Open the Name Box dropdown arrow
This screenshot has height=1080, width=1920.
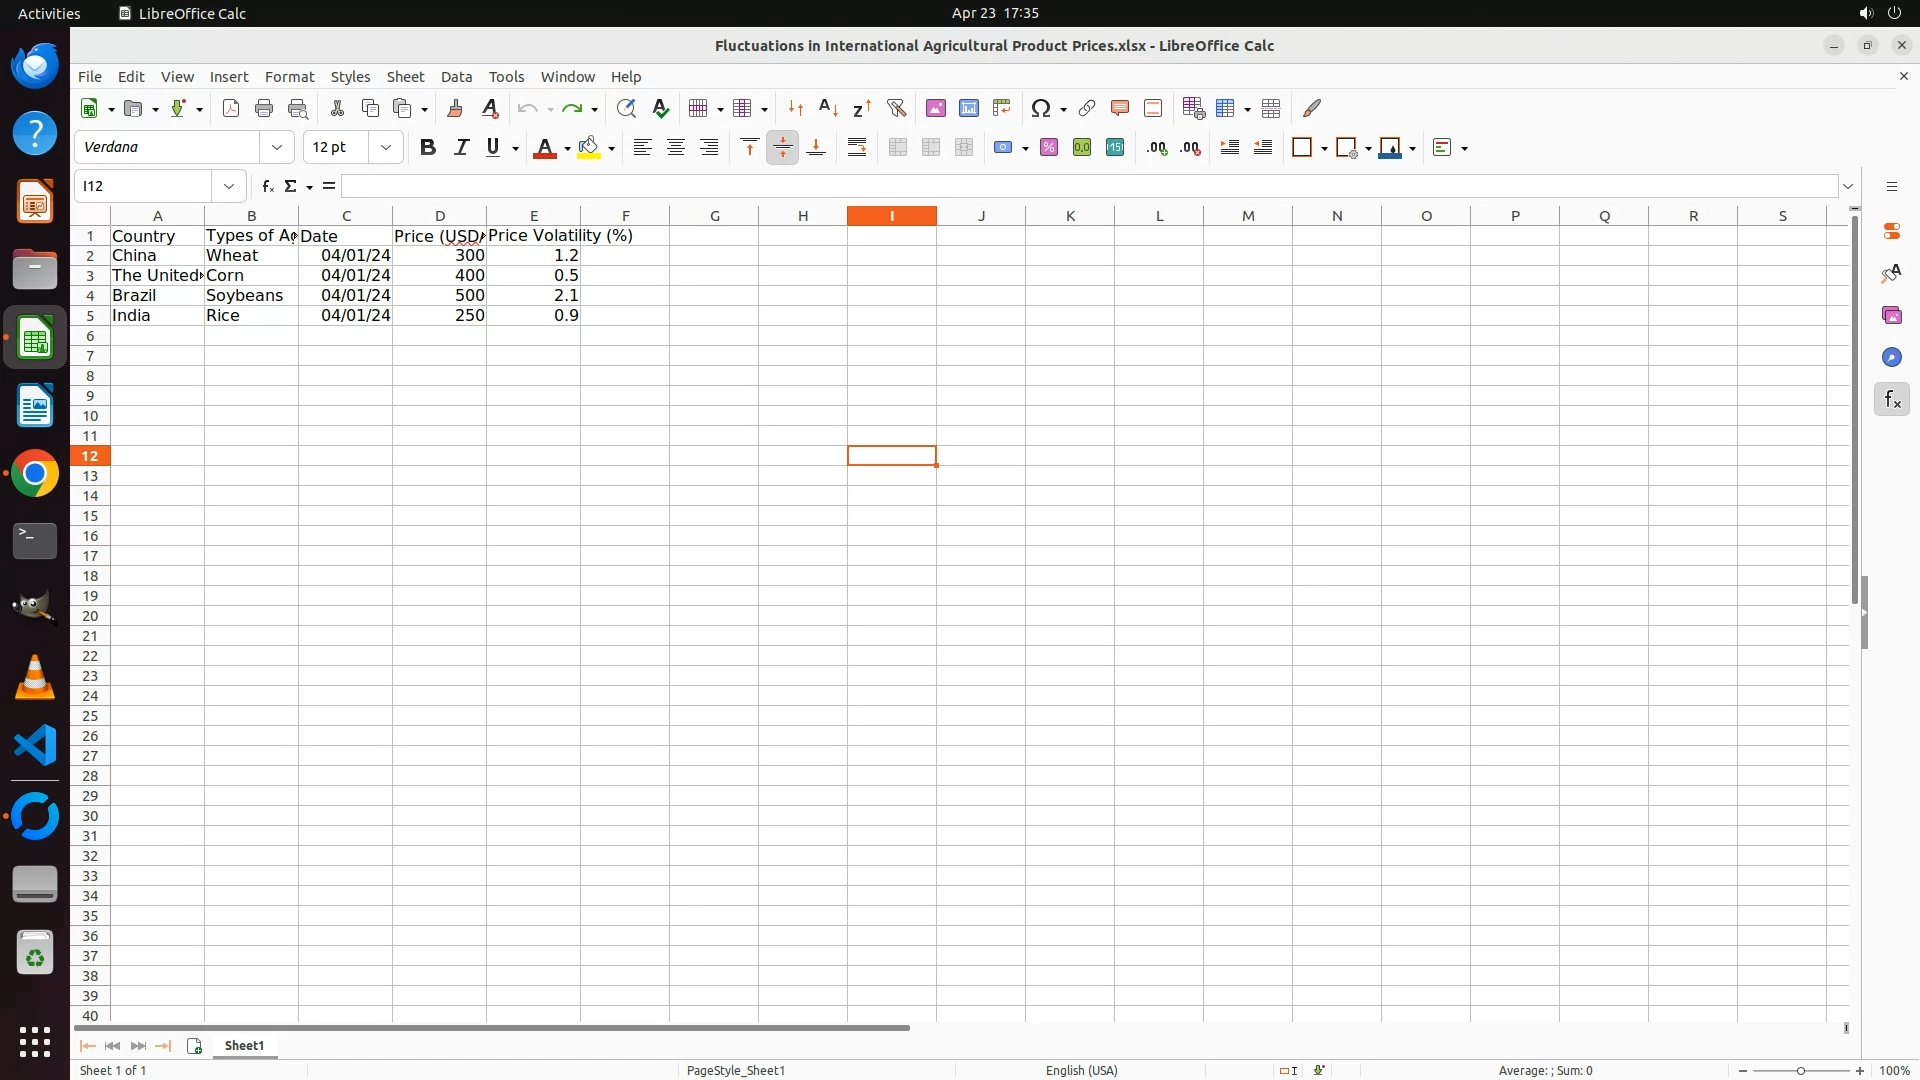tap(229, 187)
